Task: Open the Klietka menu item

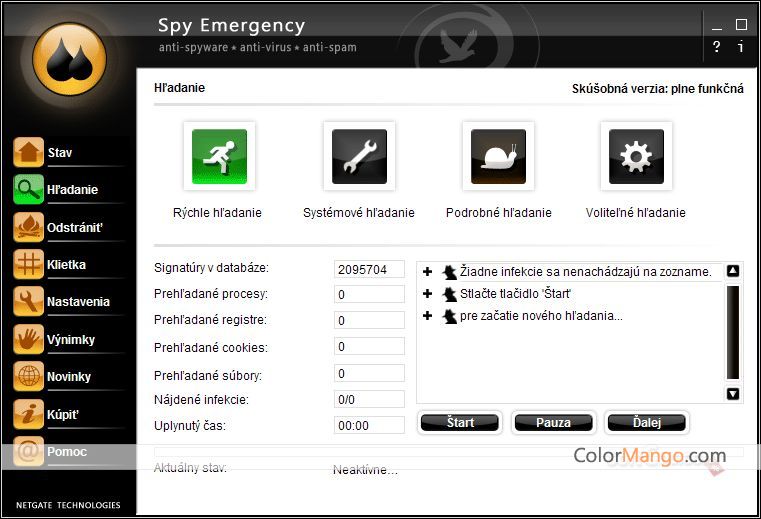Action: click(x=66, y=265)
